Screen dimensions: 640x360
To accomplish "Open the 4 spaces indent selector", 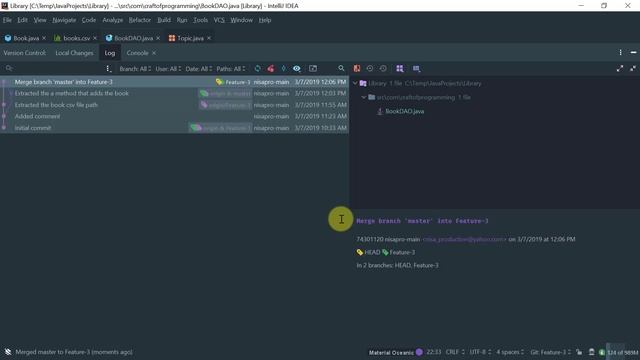I will 510,352.
